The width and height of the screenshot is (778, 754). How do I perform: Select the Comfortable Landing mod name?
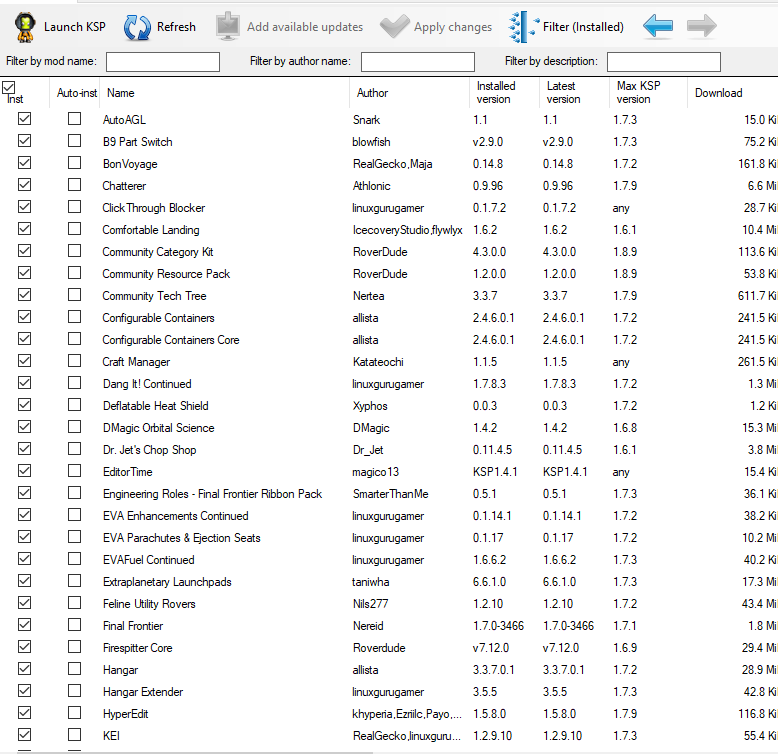coord(151,230)
